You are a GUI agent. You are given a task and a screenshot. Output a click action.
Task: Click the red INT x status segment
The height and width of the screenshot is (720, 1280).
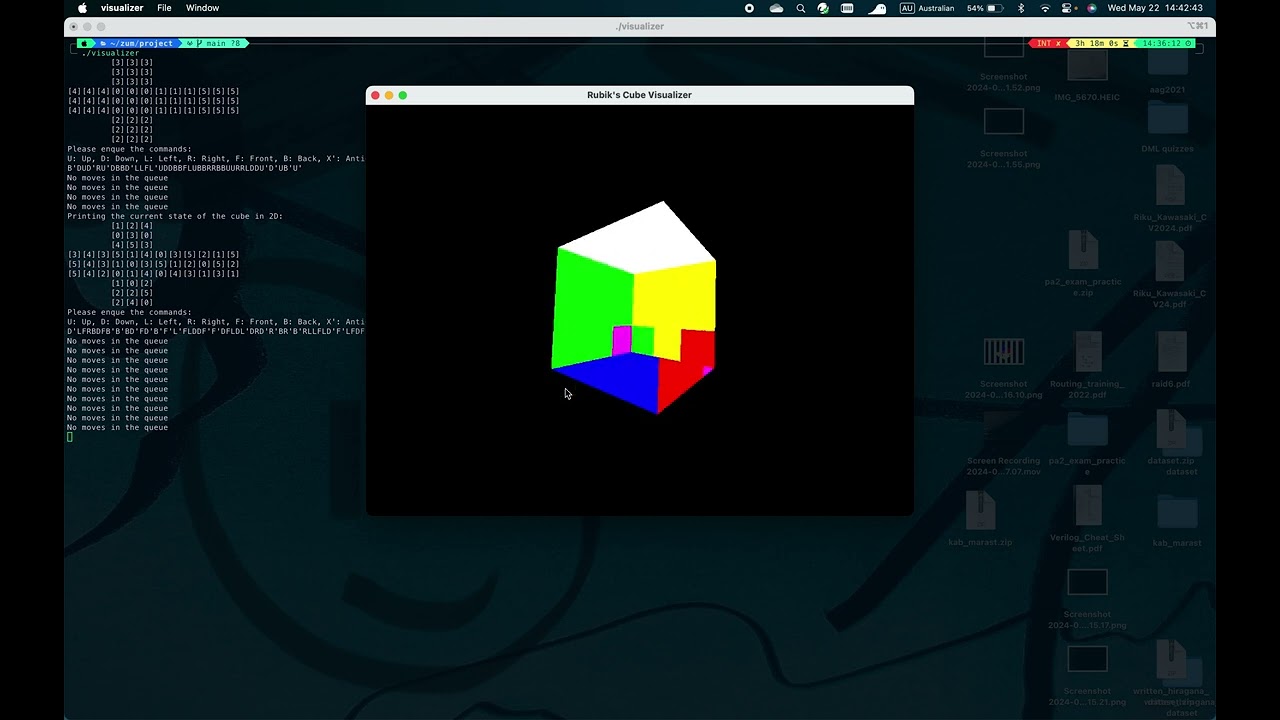(x=1048, y=43)
